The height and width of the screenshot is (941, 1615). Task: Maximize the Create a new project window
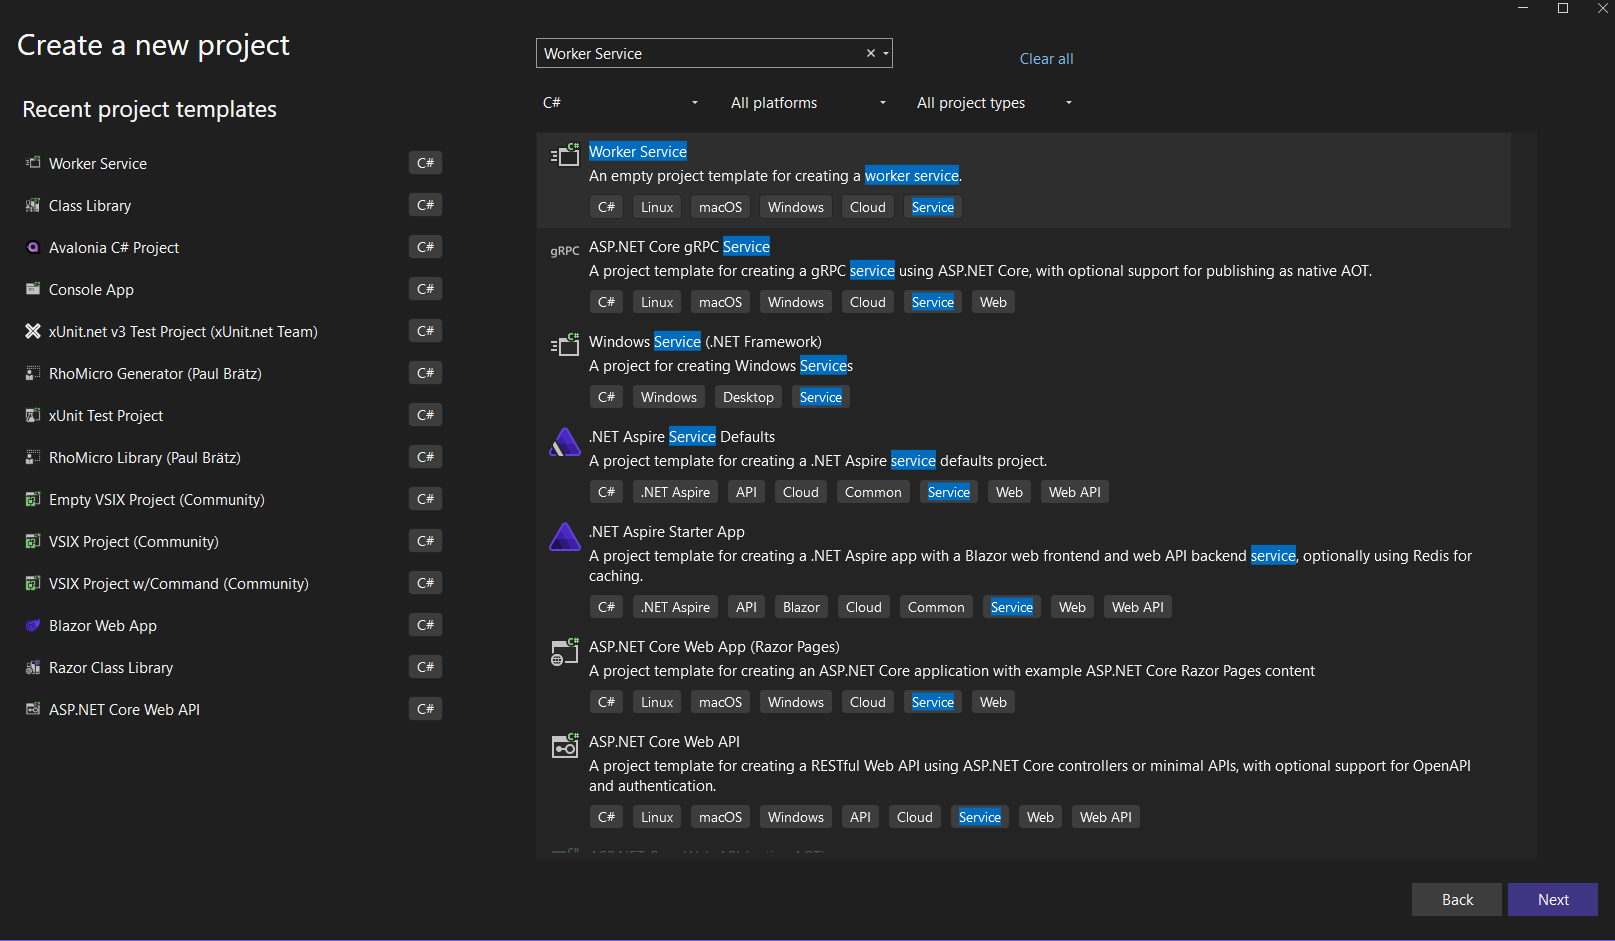[x=1563, y=8]
